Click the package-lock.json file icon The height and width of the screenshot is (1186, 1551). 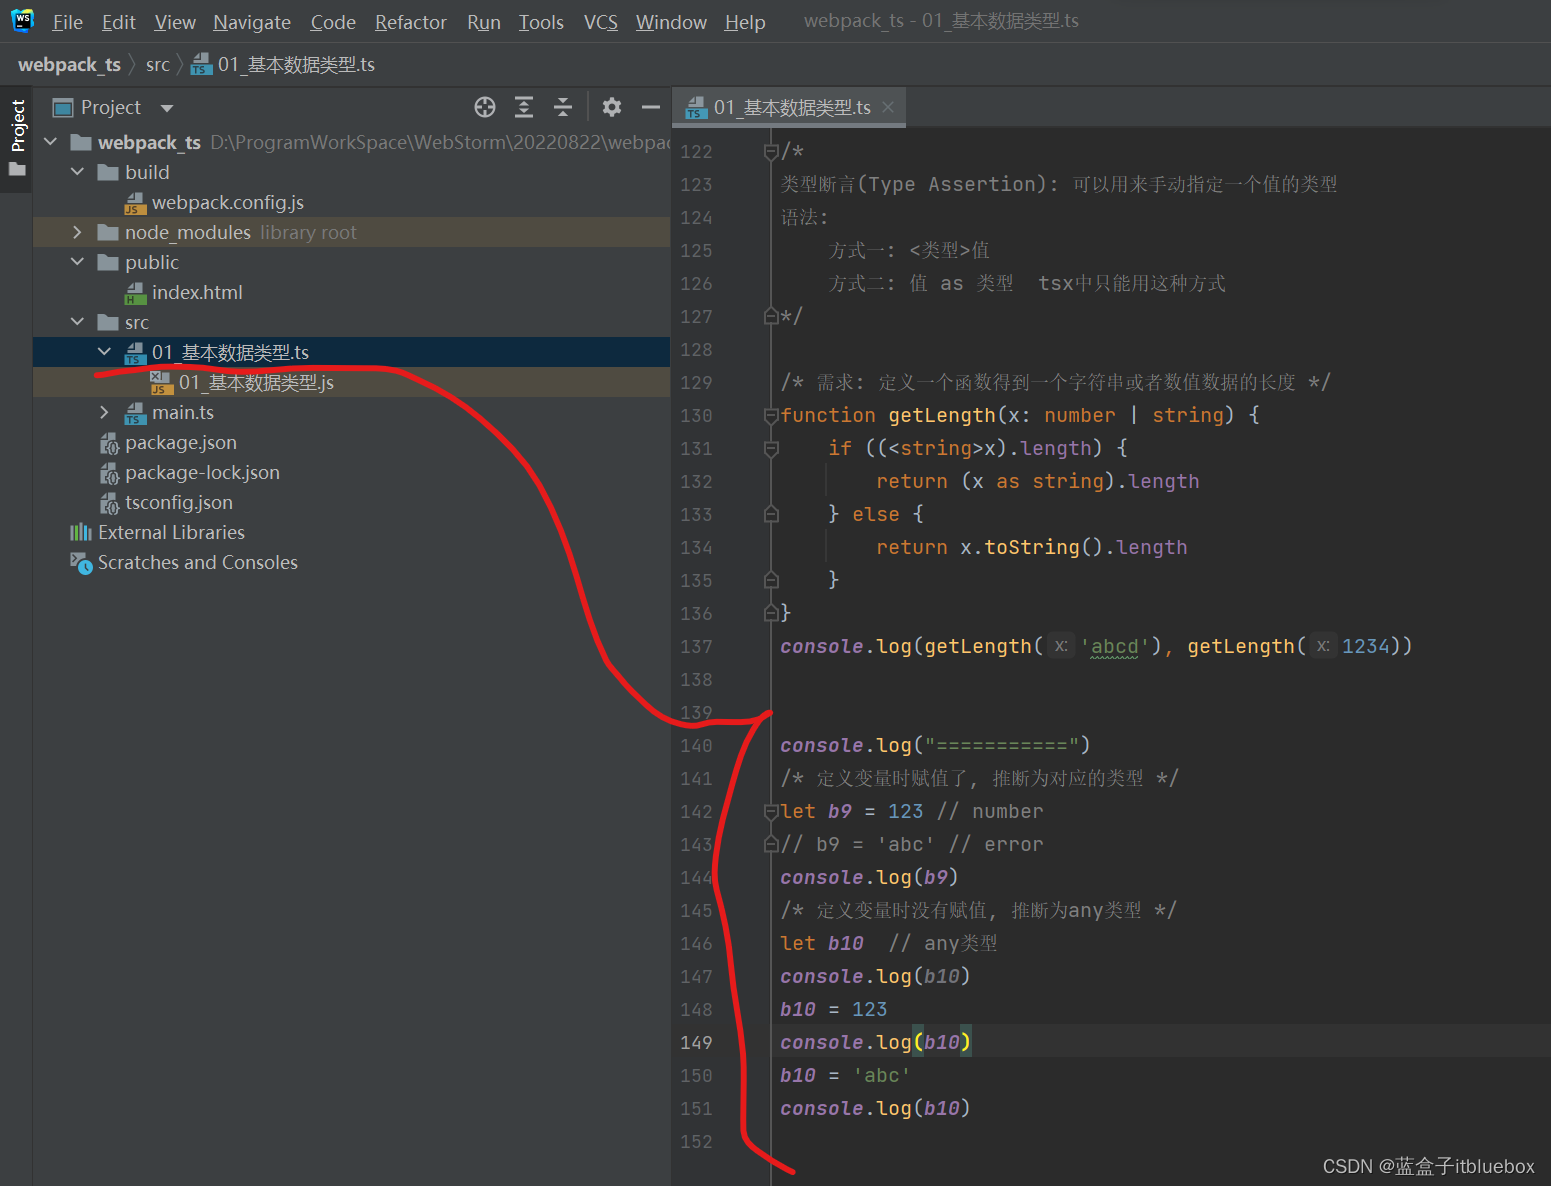(x=109, y=473)
